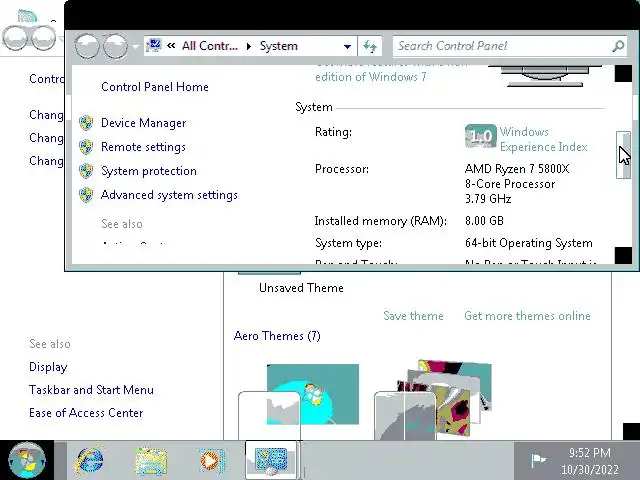The image size is (640, 480).
Task: Click the Device Manager shield icon
Action: pos(86,123)
